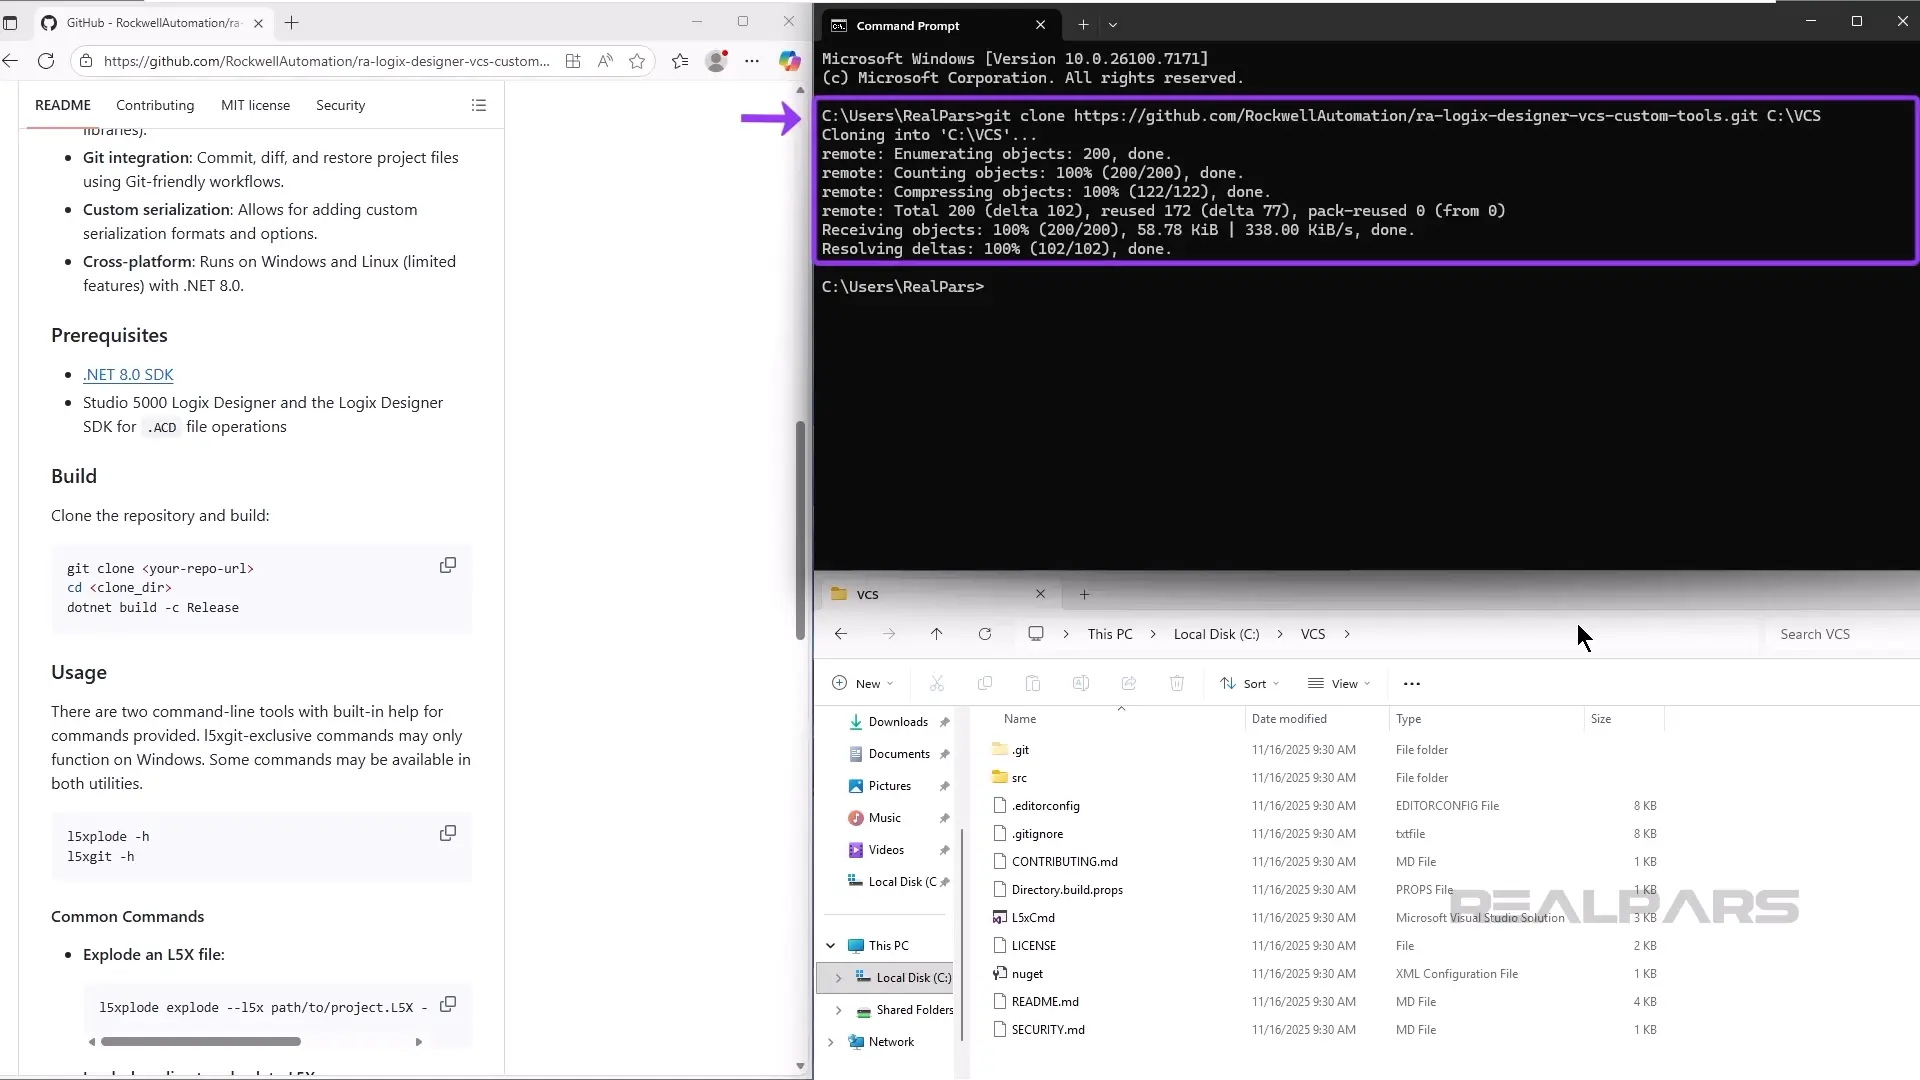Open the new tab dropdown in Command Prompt
The width and height of the screenshot is (1920, 1080).
[1114, 25]
